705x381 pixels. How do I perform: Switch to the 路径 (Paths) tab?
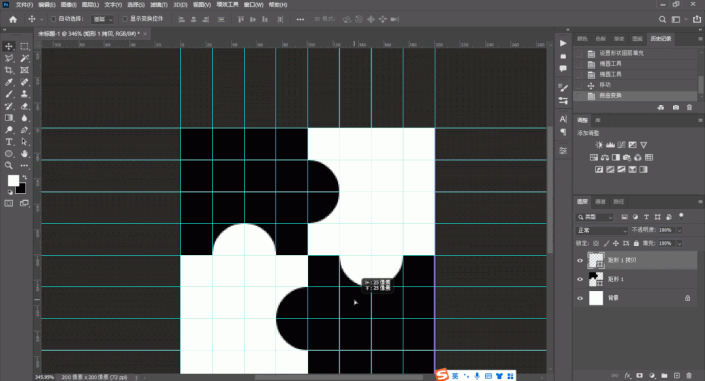(x=619, y=202)
